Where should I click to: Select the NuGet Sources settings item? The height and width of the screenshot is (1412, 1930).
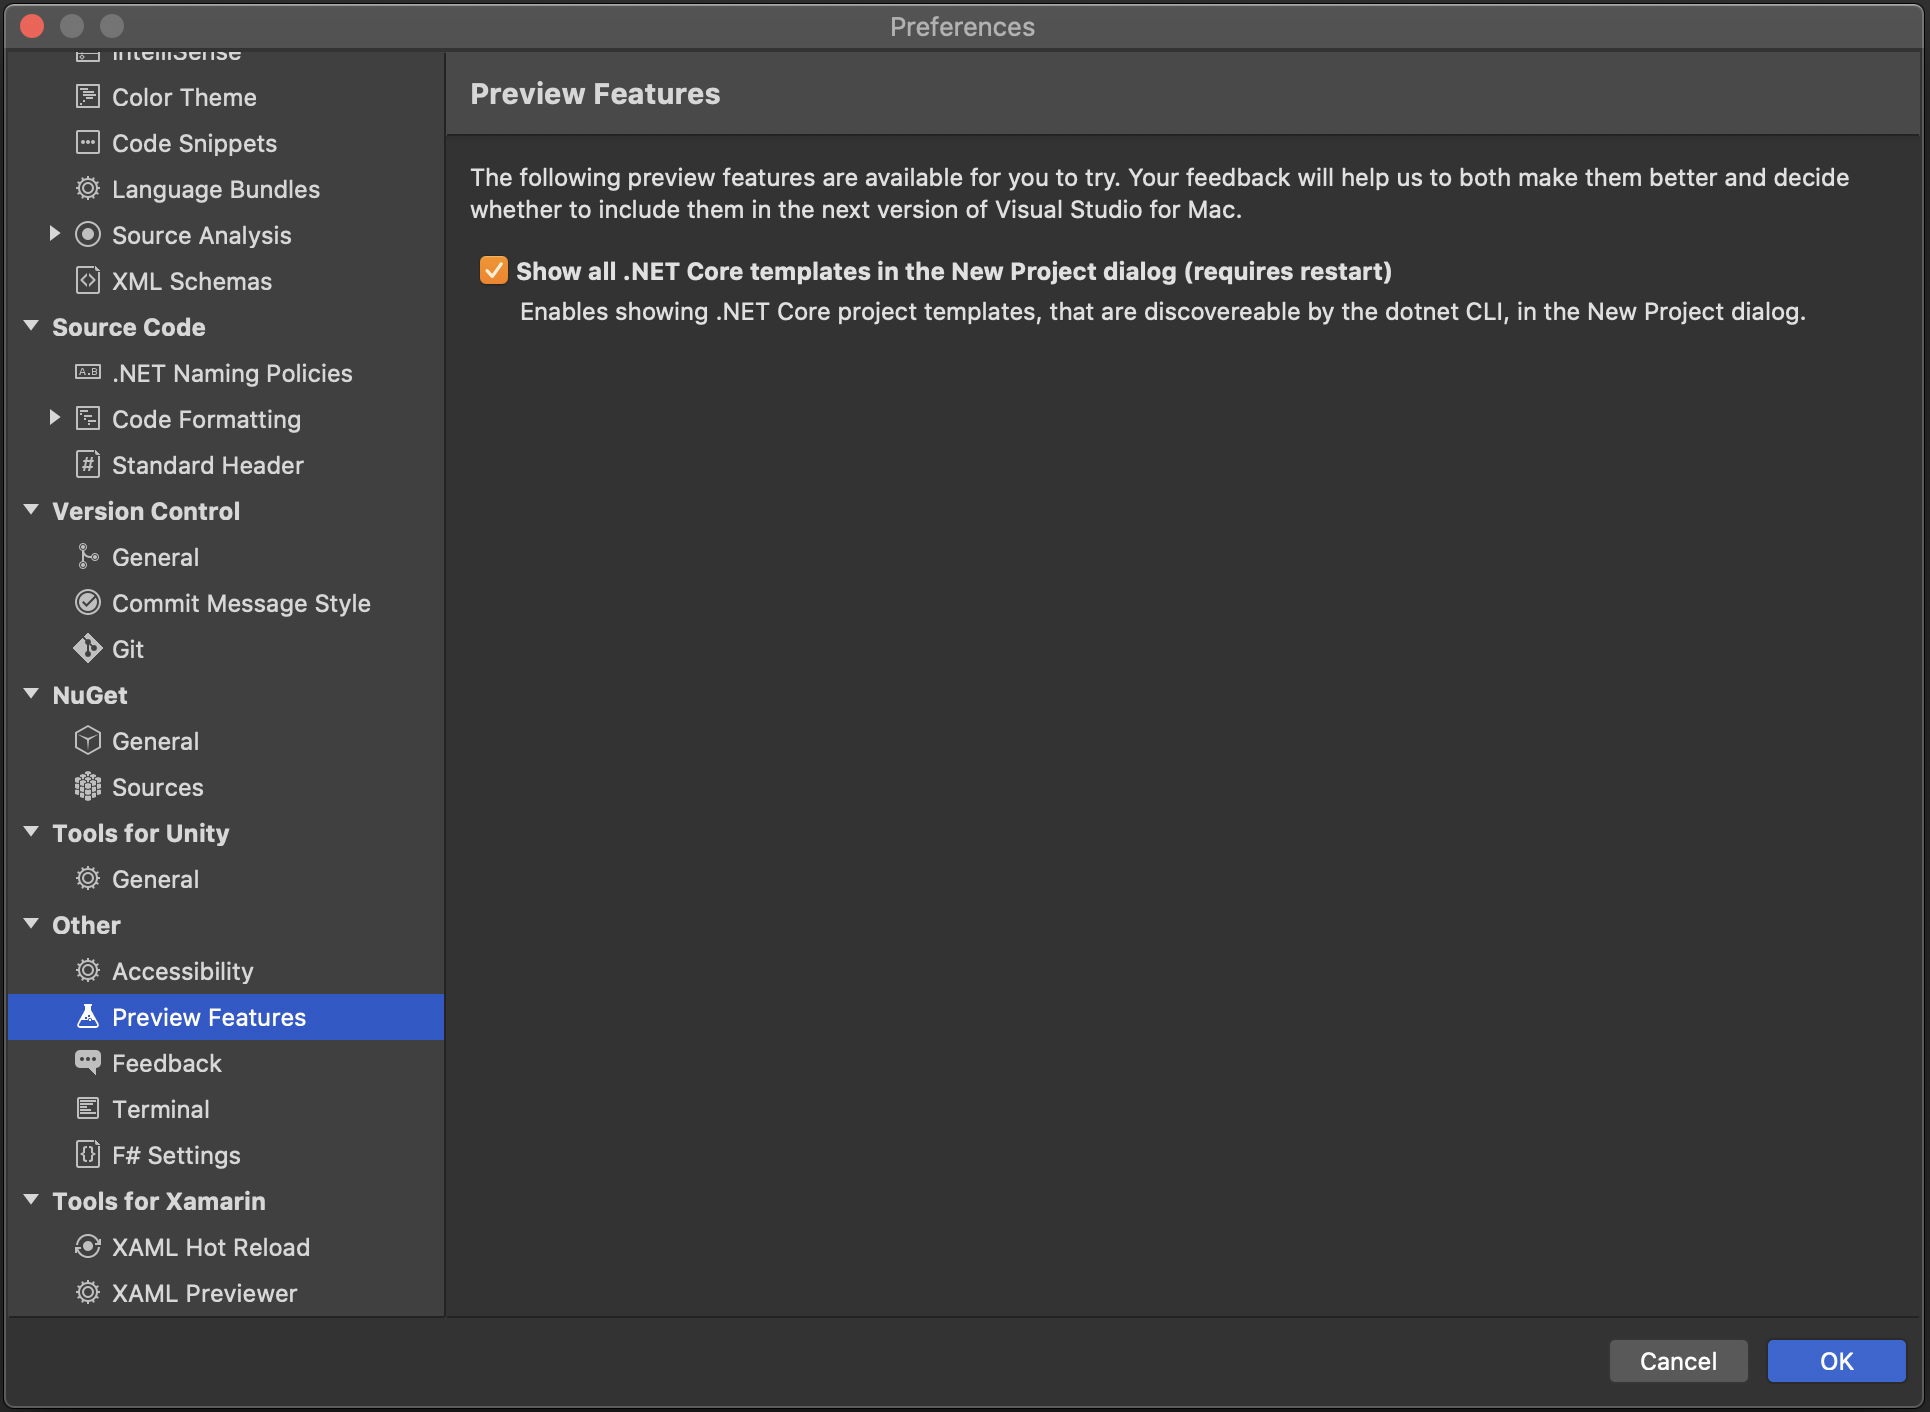(156, 785)
